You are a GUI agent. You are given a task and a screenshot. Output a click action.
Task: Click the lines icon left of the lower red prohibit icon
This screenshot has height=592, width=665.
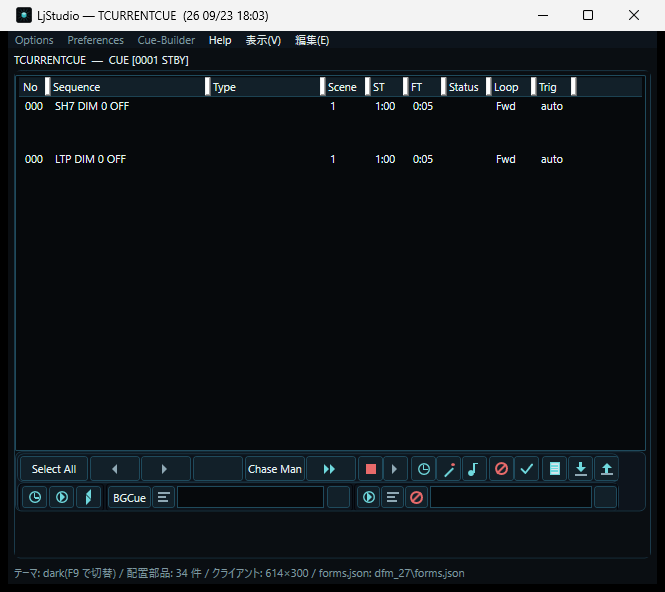393,497
